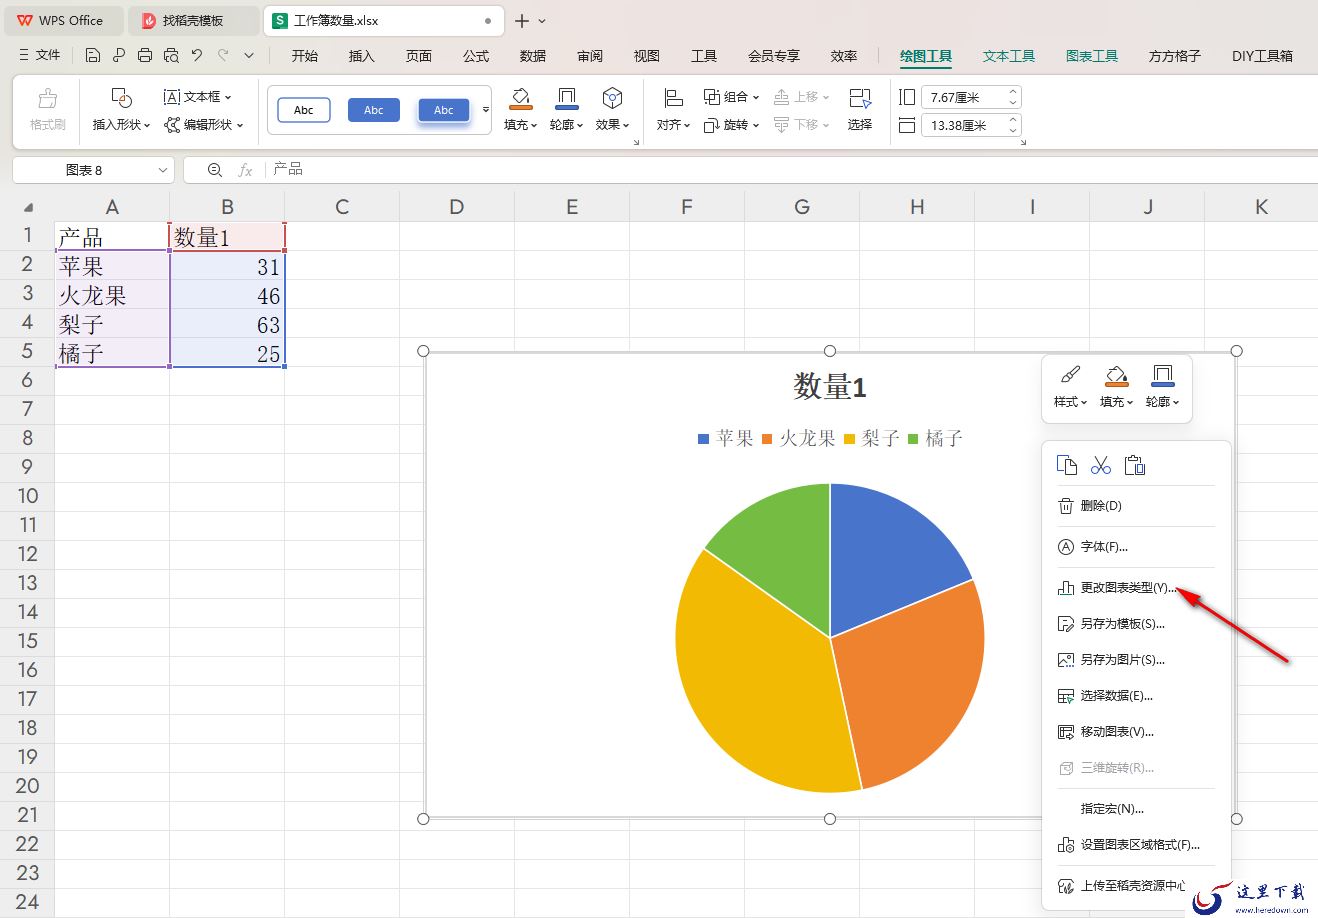Click Outline (轮廓) in the chart mini toolbar
Viewport: 1318px width, 918px height.
pos(1162,386)
